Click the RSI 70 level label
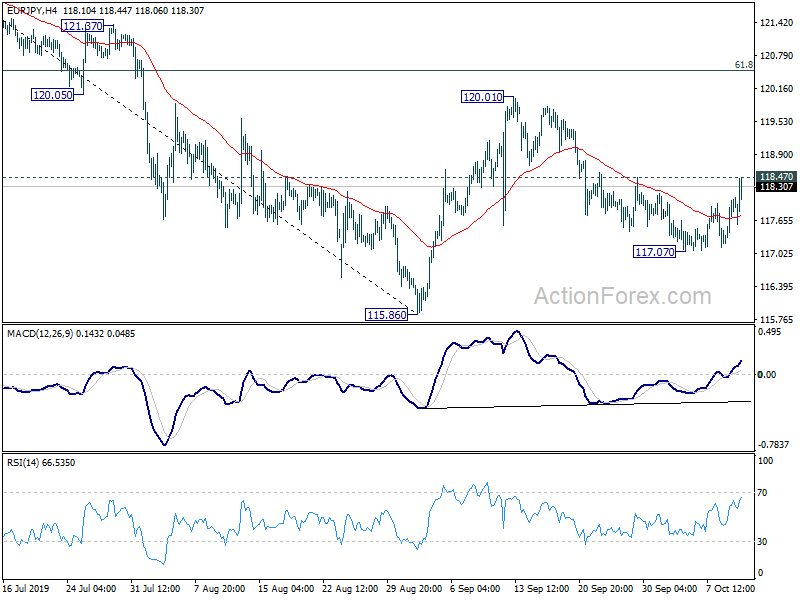The image size is (800, 600). click(762, 493)
